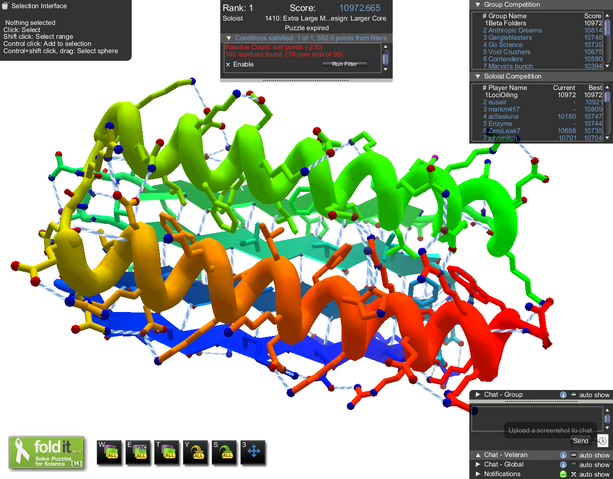
Task: Click the Chat - Veteran info icon
Action: tap(563, 455)
